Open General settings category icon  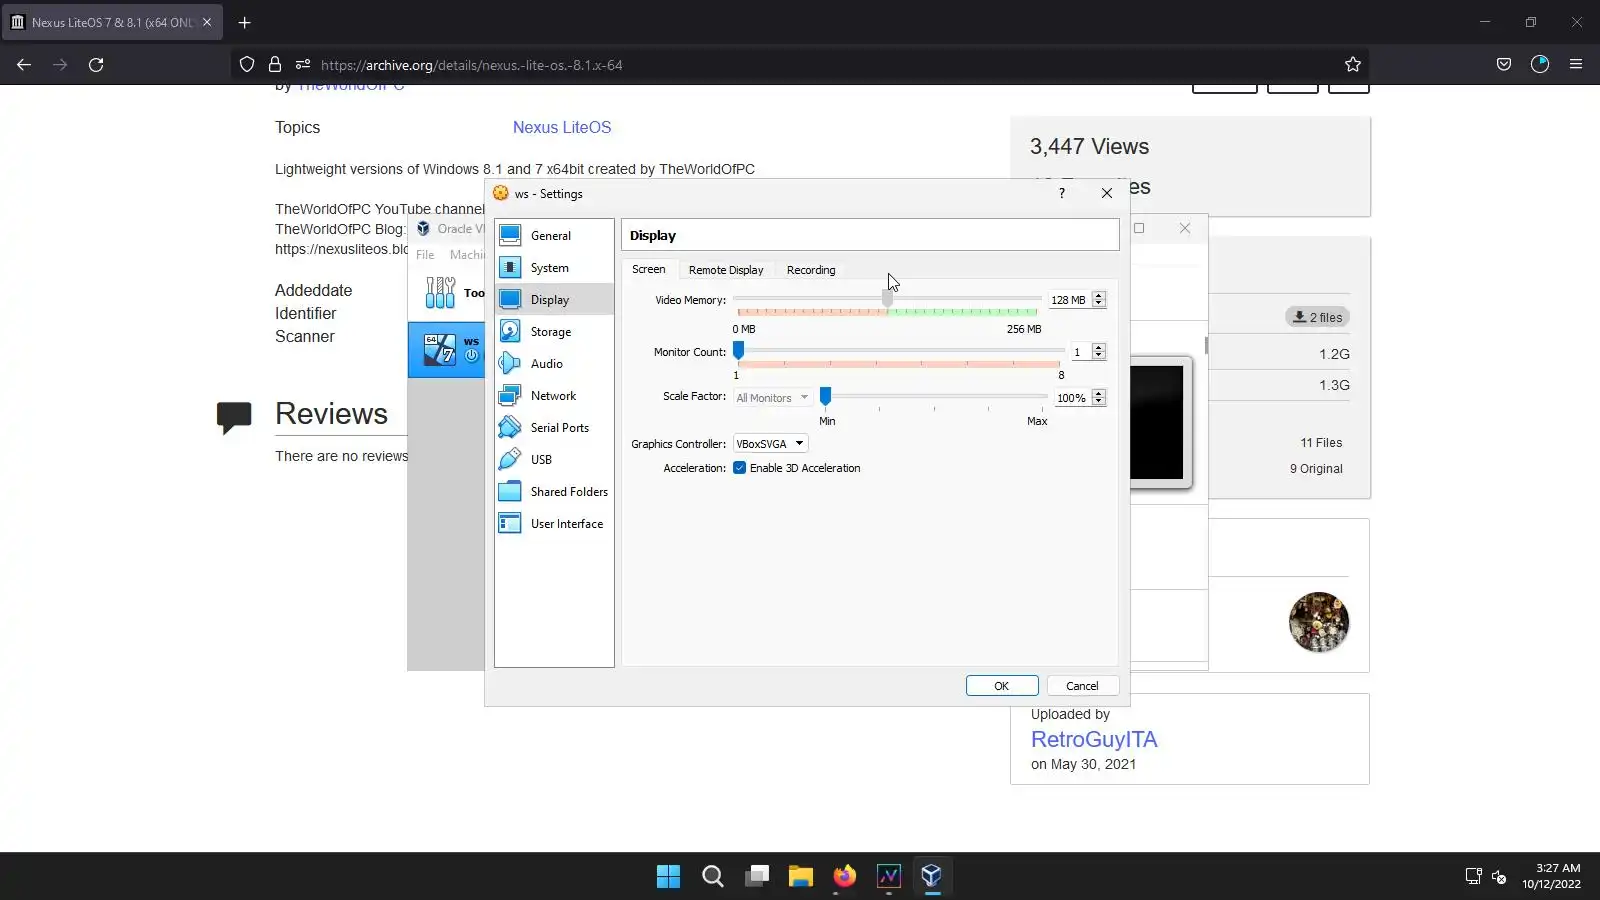pyautogui.click(x=510, y=235)
